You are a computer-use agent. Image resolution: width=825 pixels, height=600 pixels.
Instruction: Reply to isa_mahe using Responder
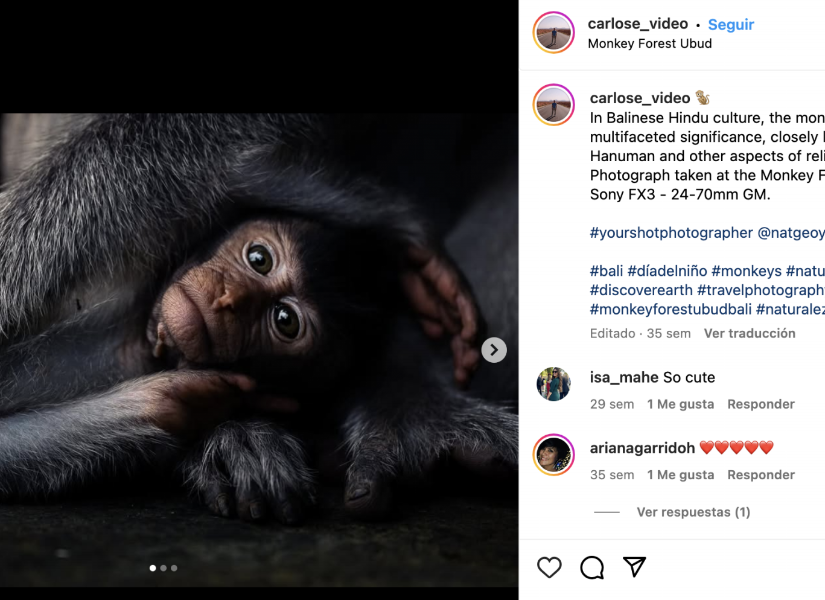(761, 404)
